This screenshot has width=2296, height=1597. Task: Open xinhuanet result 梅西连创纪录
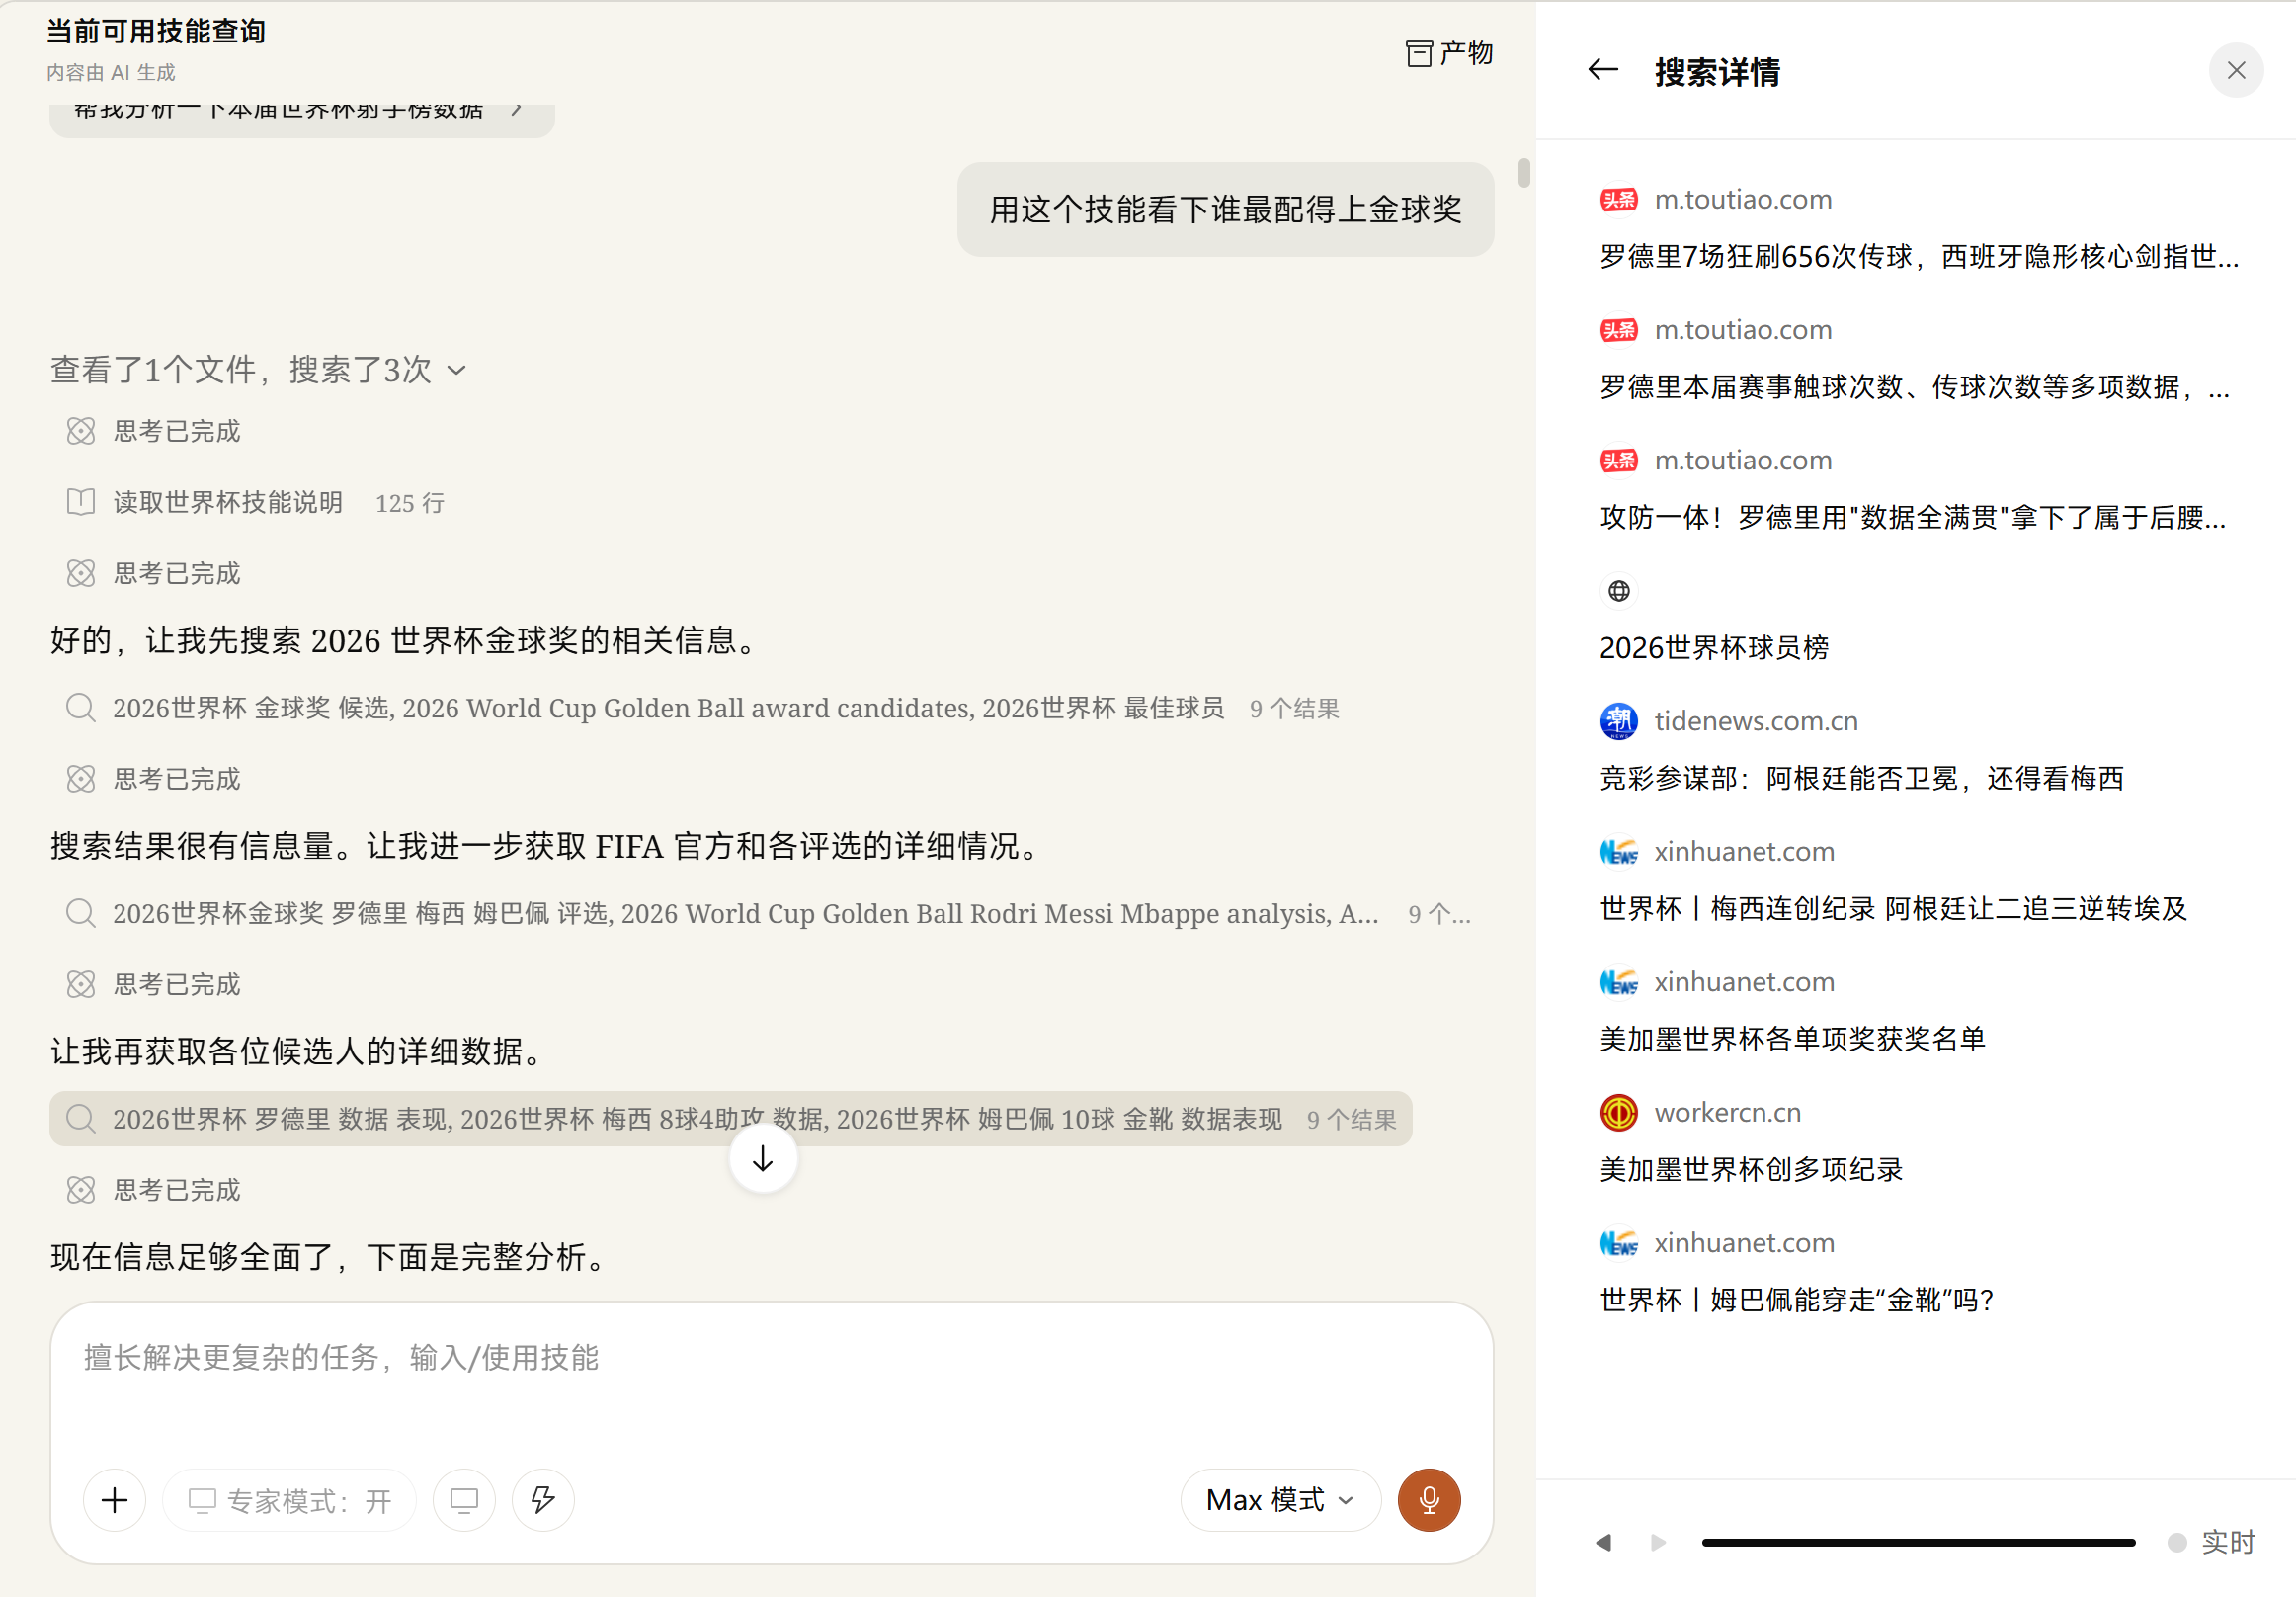pyautogui.click(x=1893, y=880)
